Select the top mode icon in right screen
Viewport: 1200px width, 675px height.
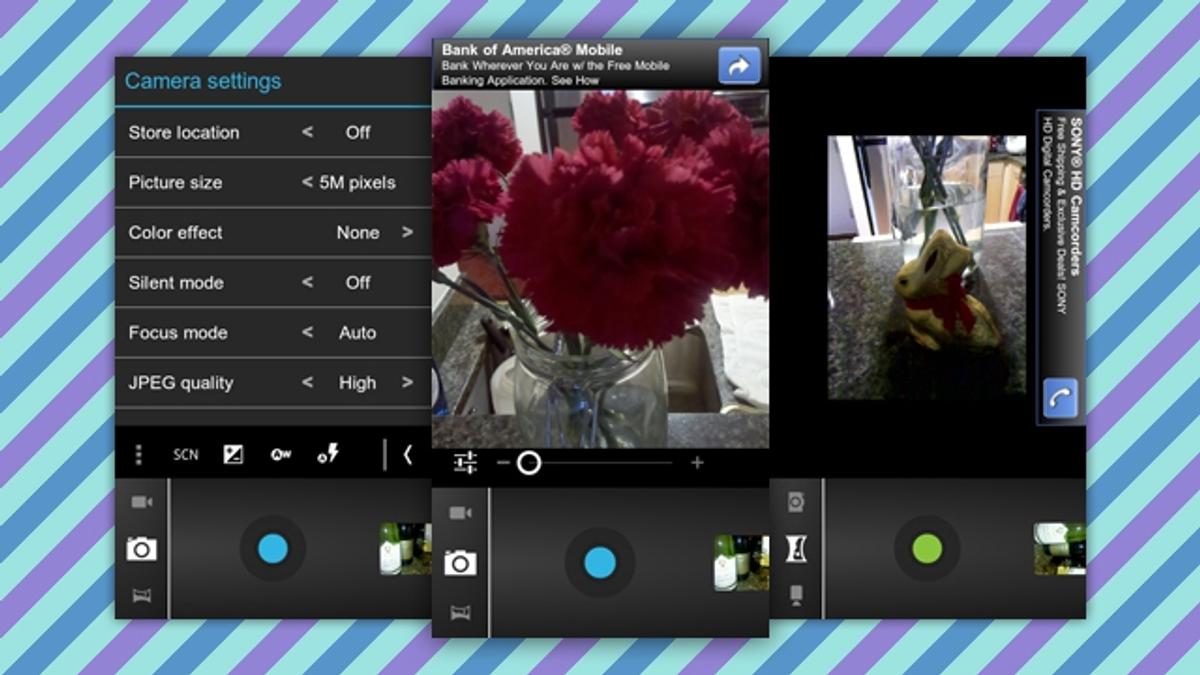pos(796,502)
